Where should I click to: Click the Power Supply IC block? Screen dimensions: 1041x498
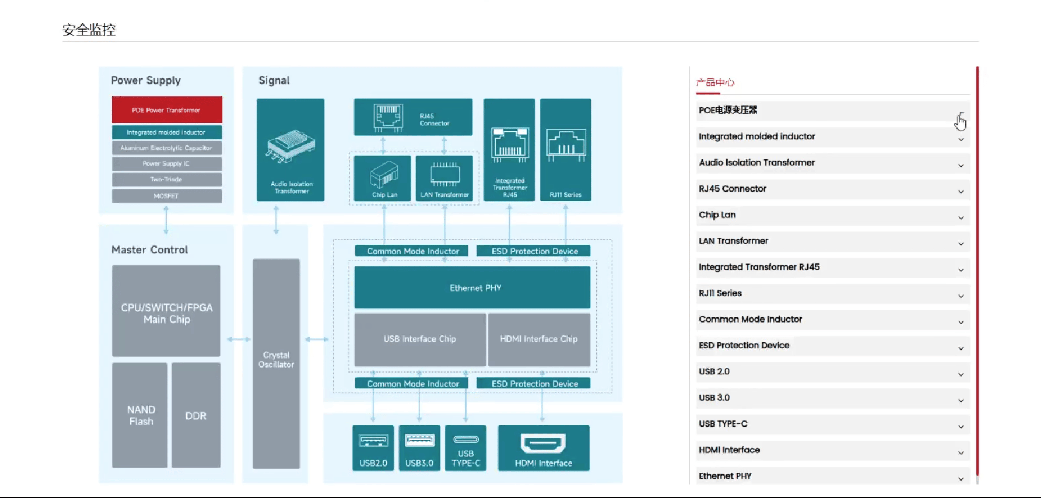(x=167, y=164)
